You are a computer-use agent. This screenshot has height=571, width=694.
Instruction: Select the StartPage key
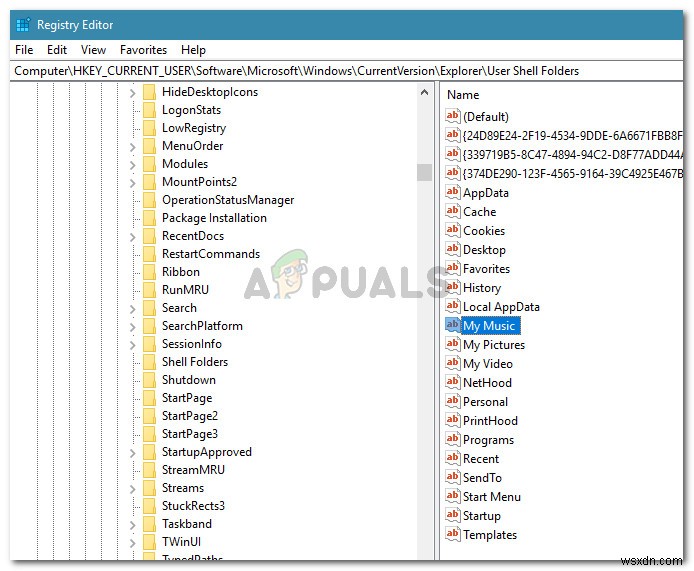[187, 398]
